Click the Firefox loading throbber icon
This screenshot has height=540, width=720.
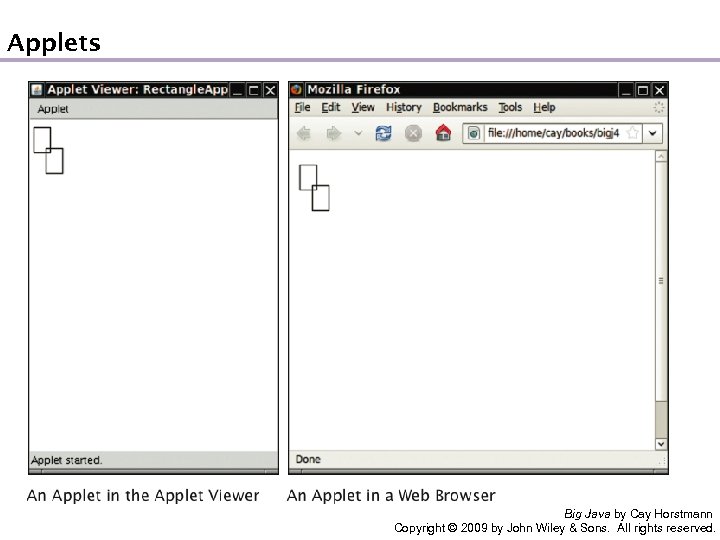click(658, 107)
